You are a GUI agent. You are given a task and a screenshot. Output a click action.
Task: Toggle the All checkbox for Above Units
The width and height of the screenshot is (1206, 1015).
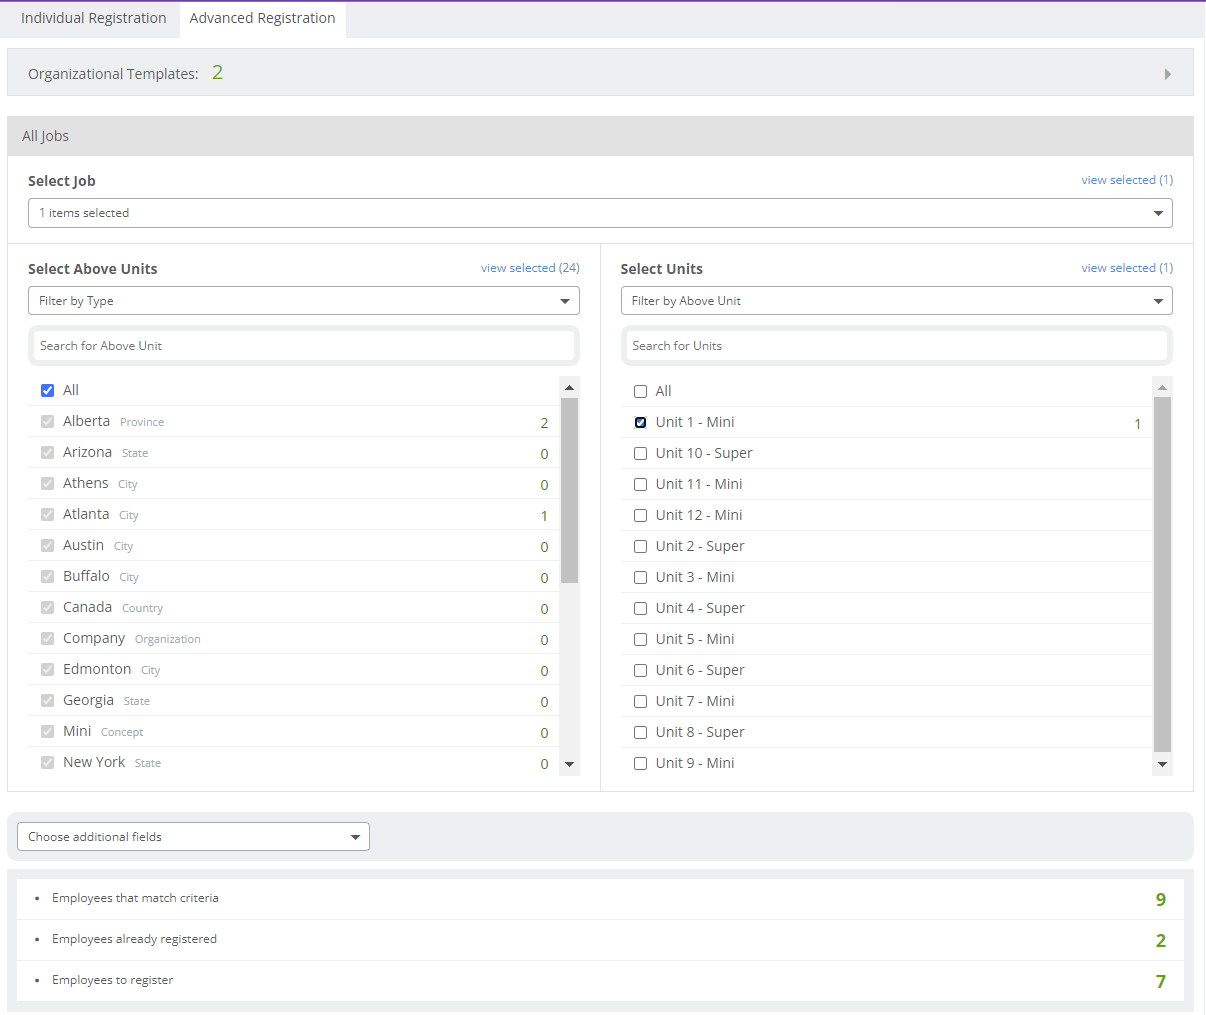[x=48, y=391]
